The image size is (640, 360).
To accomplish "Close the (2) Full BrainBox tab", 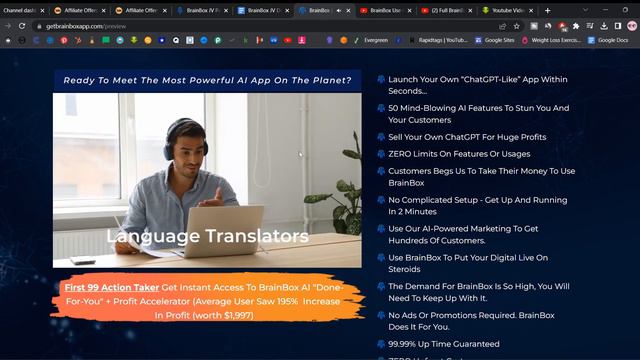I will (470, 11).
